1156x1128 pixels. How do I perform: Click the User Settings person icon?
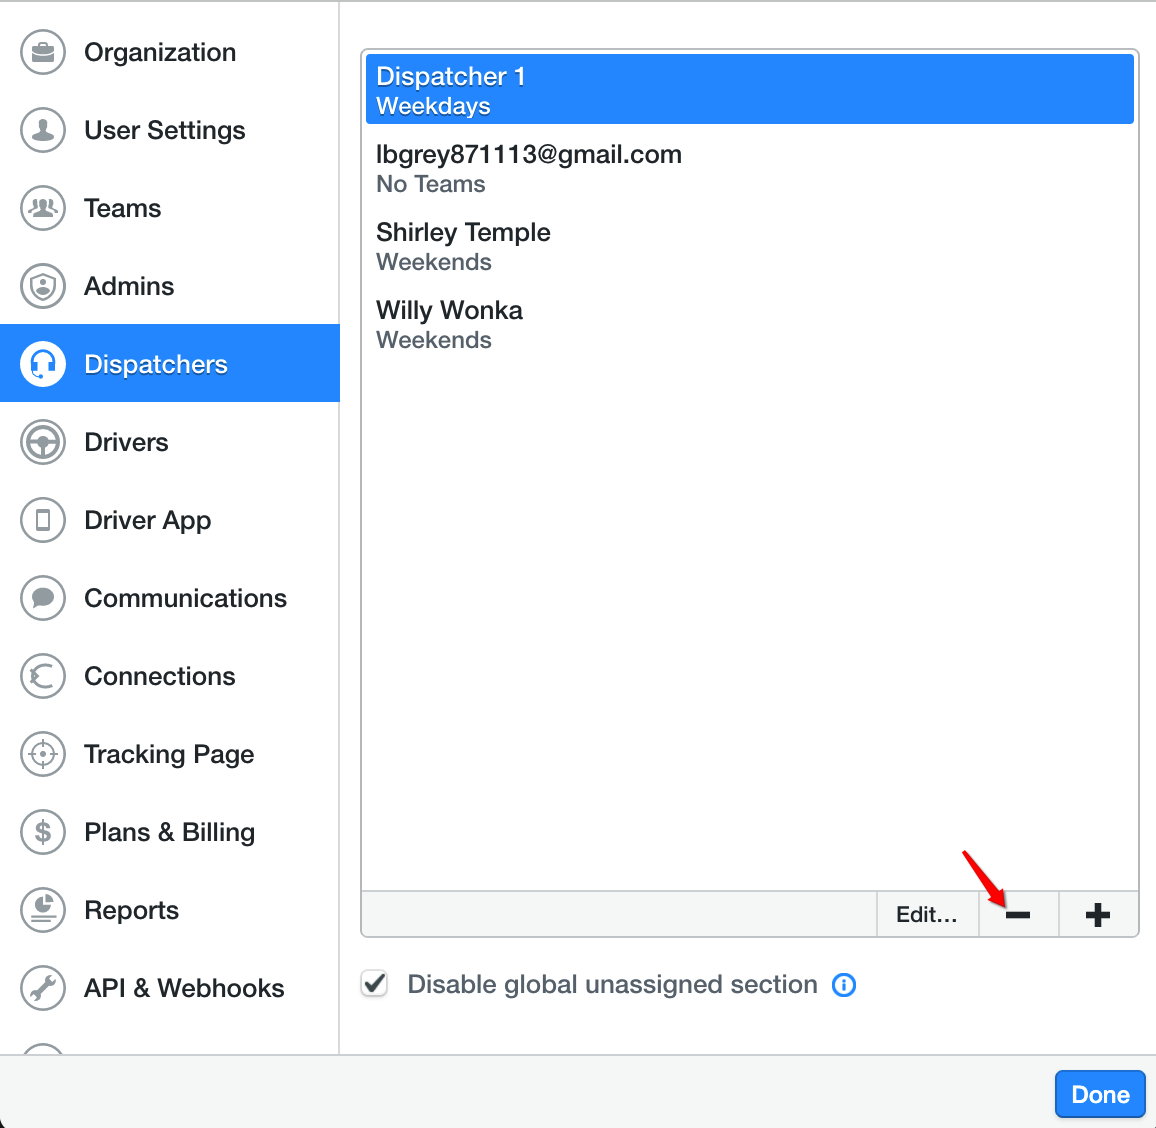coord(43,130)
